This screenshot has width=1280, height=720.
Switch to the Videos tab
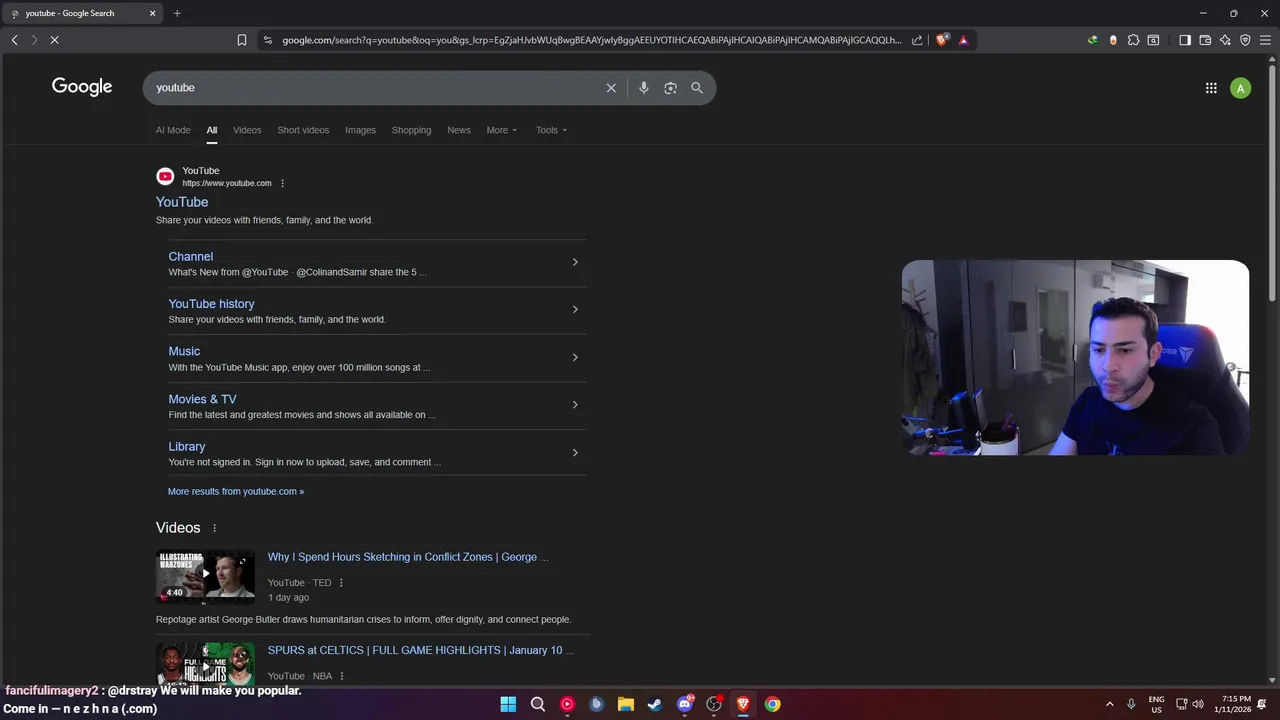247,130
